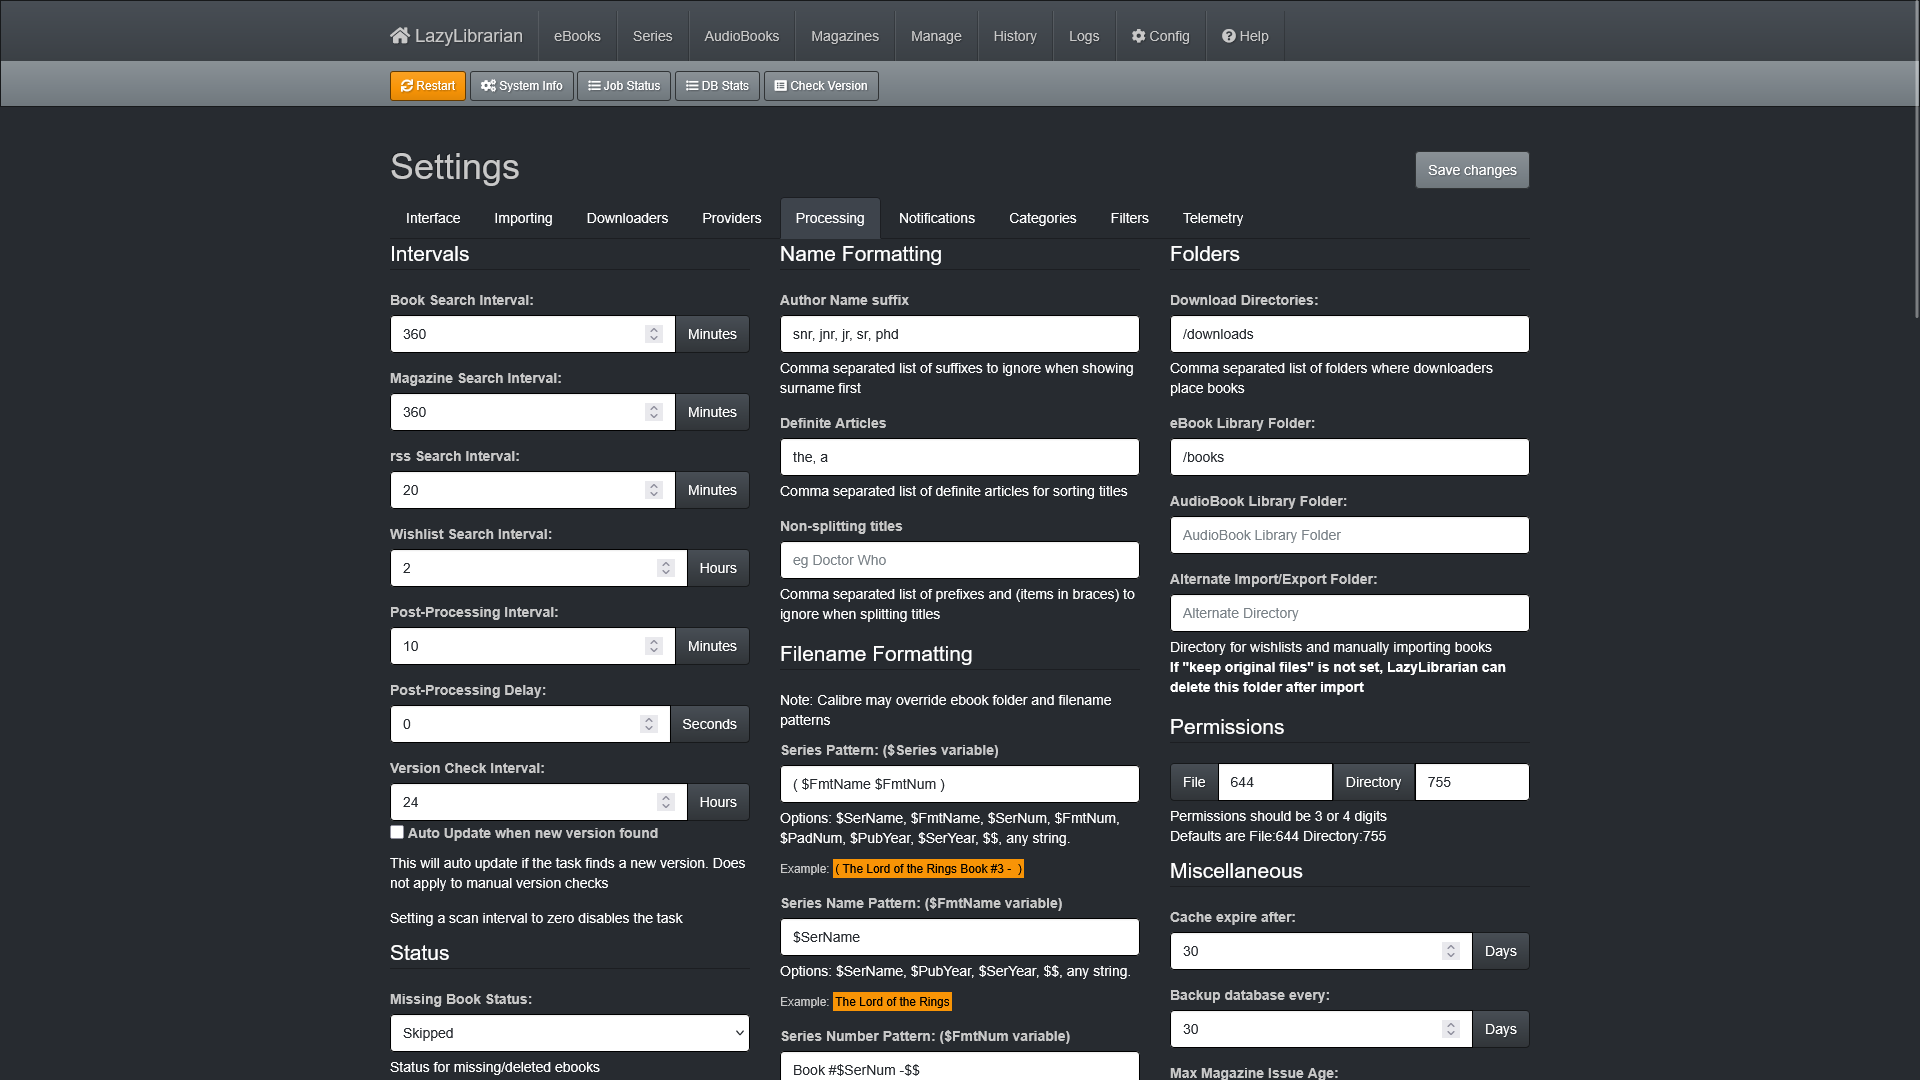The image size is (1920, 1080).
Task: Click Alternate Import/Export Folder field
Action: tap(1350, 613)
